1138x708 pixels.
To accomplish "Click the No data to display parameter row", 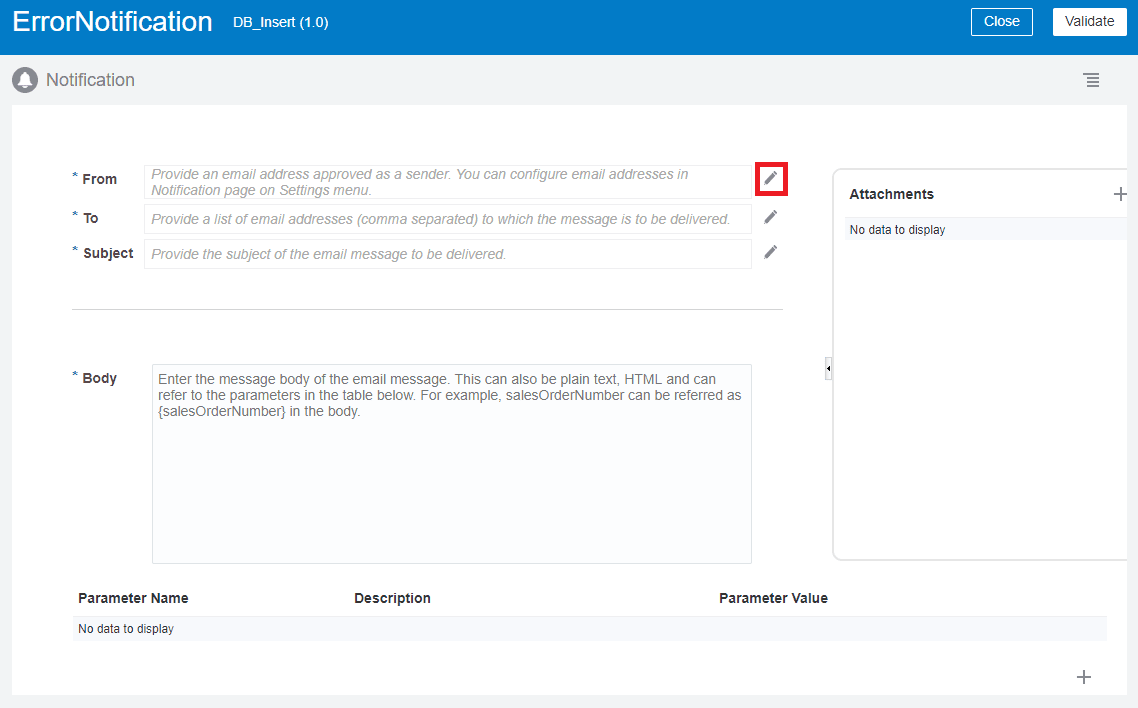I will (124, 627).
